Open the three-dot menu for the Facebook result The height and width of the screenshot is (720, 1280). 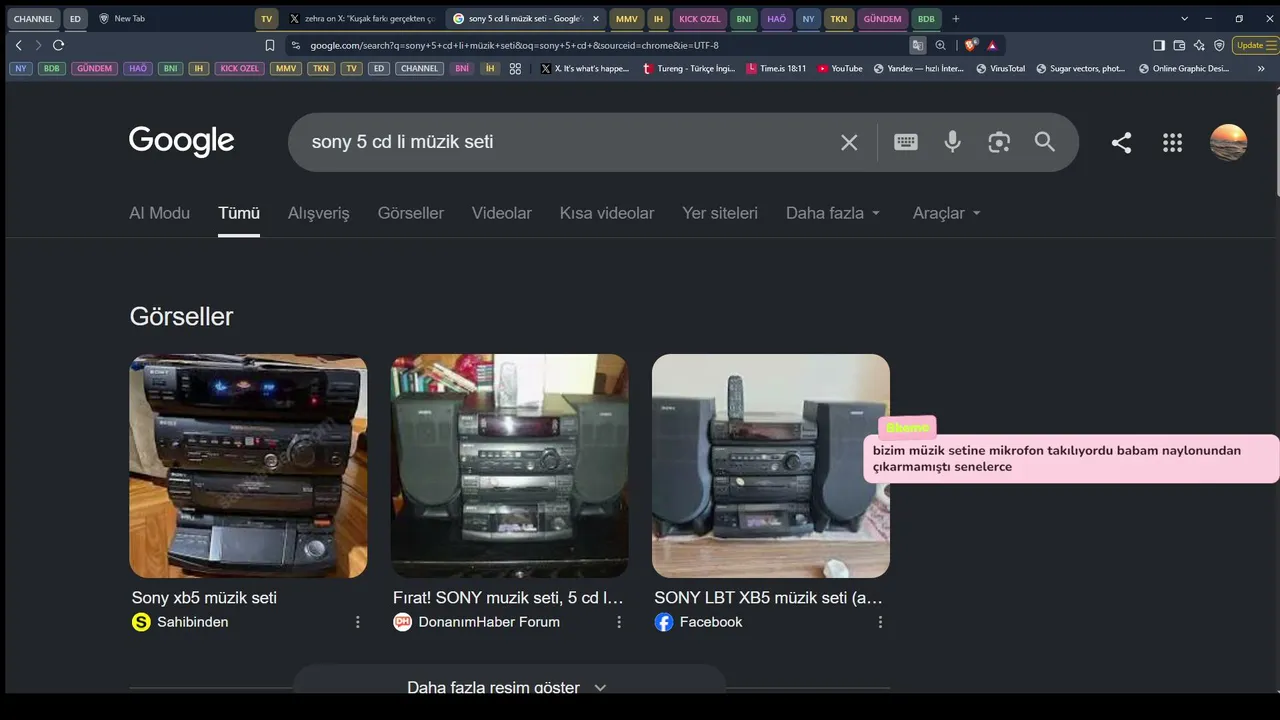click(x=880, y=622)
